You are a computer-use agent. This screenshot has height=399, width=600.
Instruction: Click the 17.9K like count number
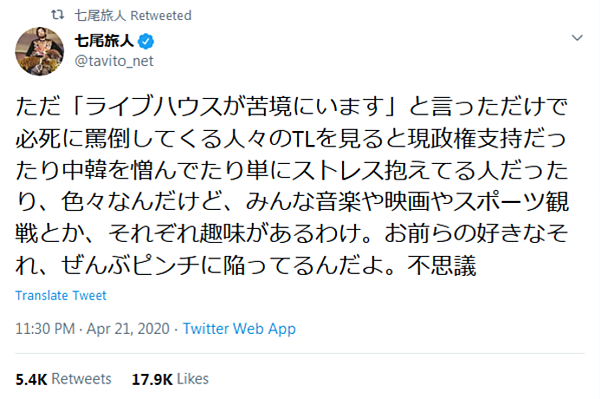click(152, 379)
